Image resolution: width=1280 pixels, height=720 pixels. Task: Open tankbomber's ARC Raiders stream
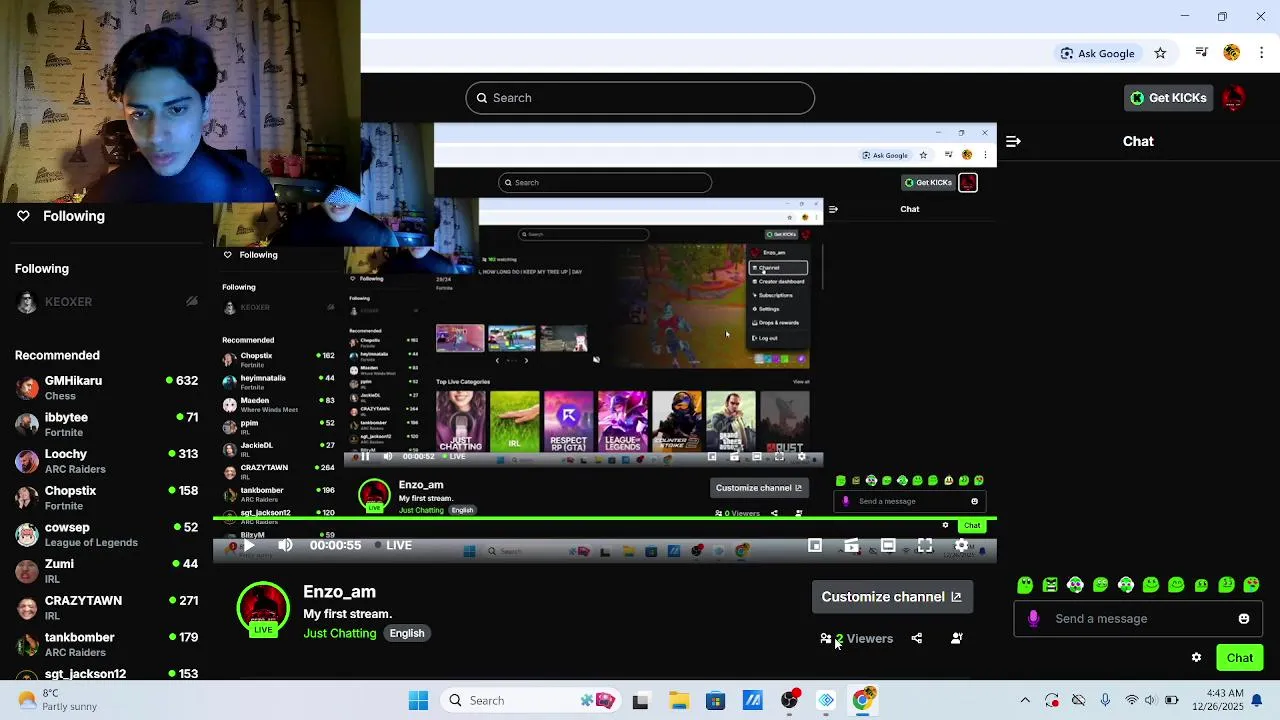coord(106,645)
